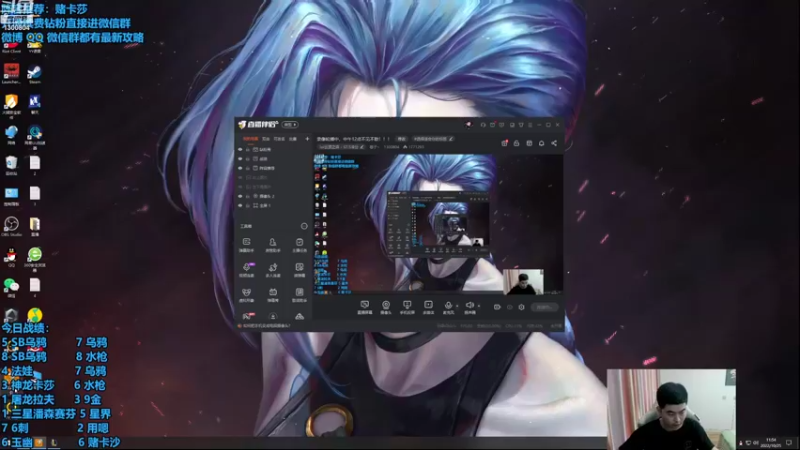The width and height of the screenshot is (800, 450).
Task: Open Riot Client desktop shortcut
Action: pos(11,47)
